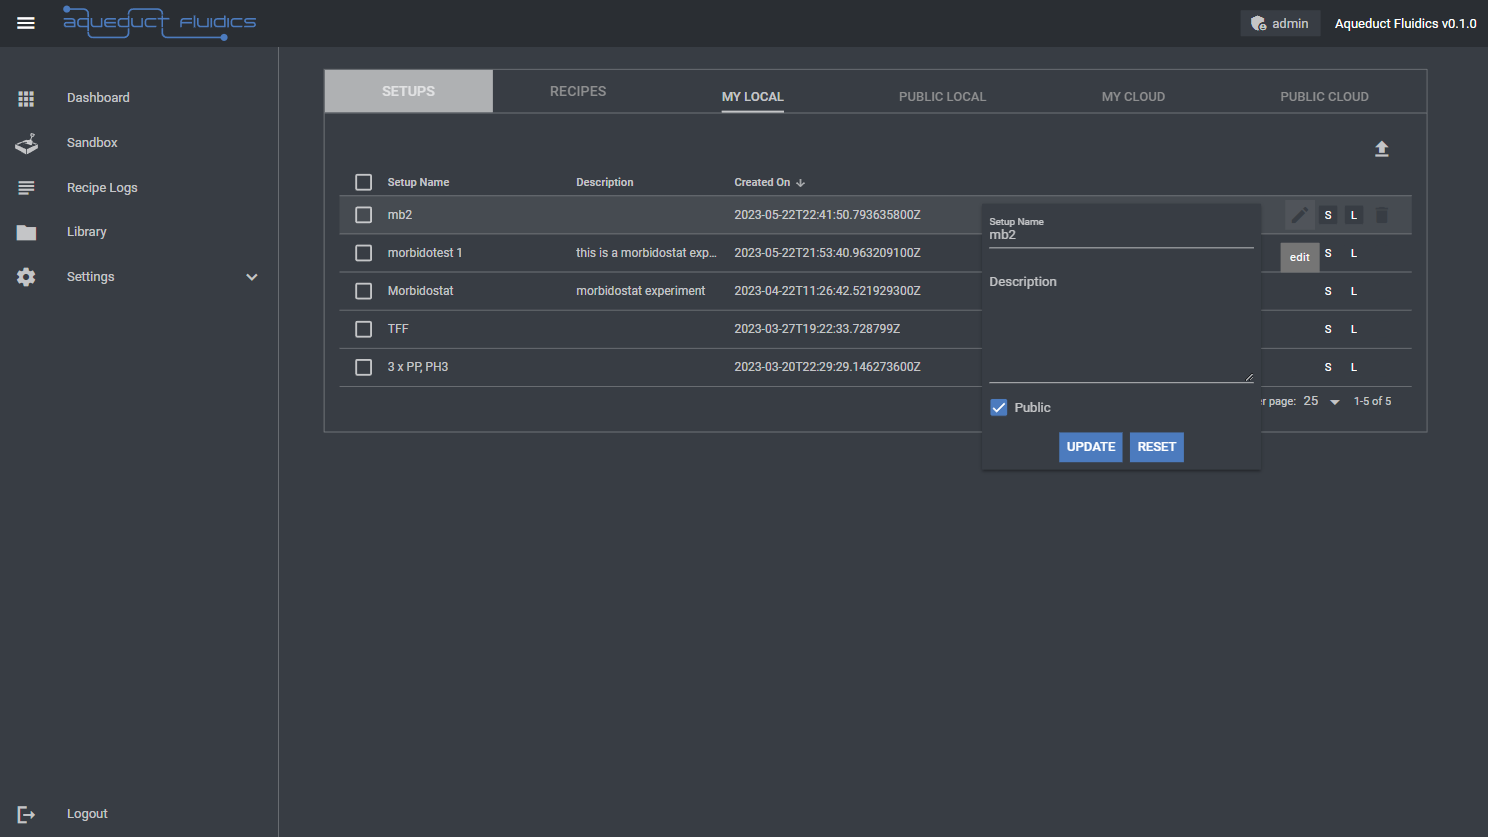This screenshot has width=1488, height=837.
Task: Click the Logout icon
Action: [x=26, y=814]
